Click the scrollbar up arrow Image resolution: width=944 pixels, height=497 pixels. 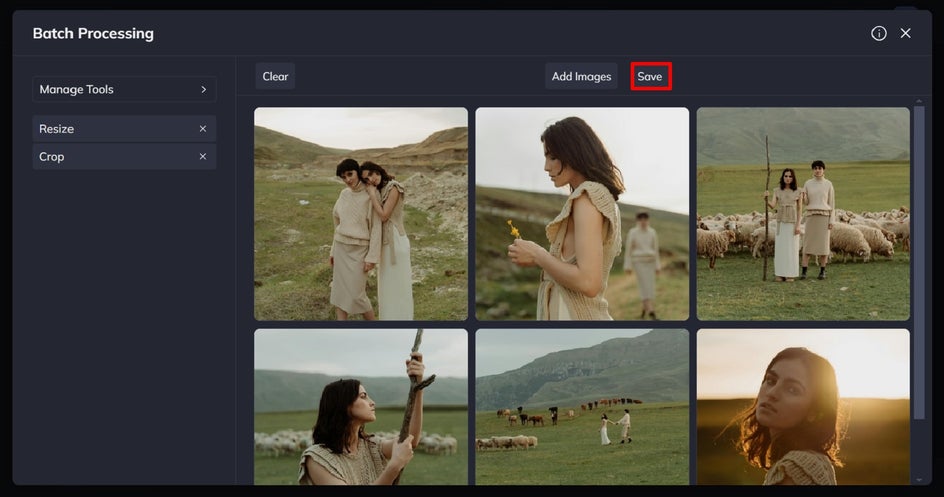[919, 102]
